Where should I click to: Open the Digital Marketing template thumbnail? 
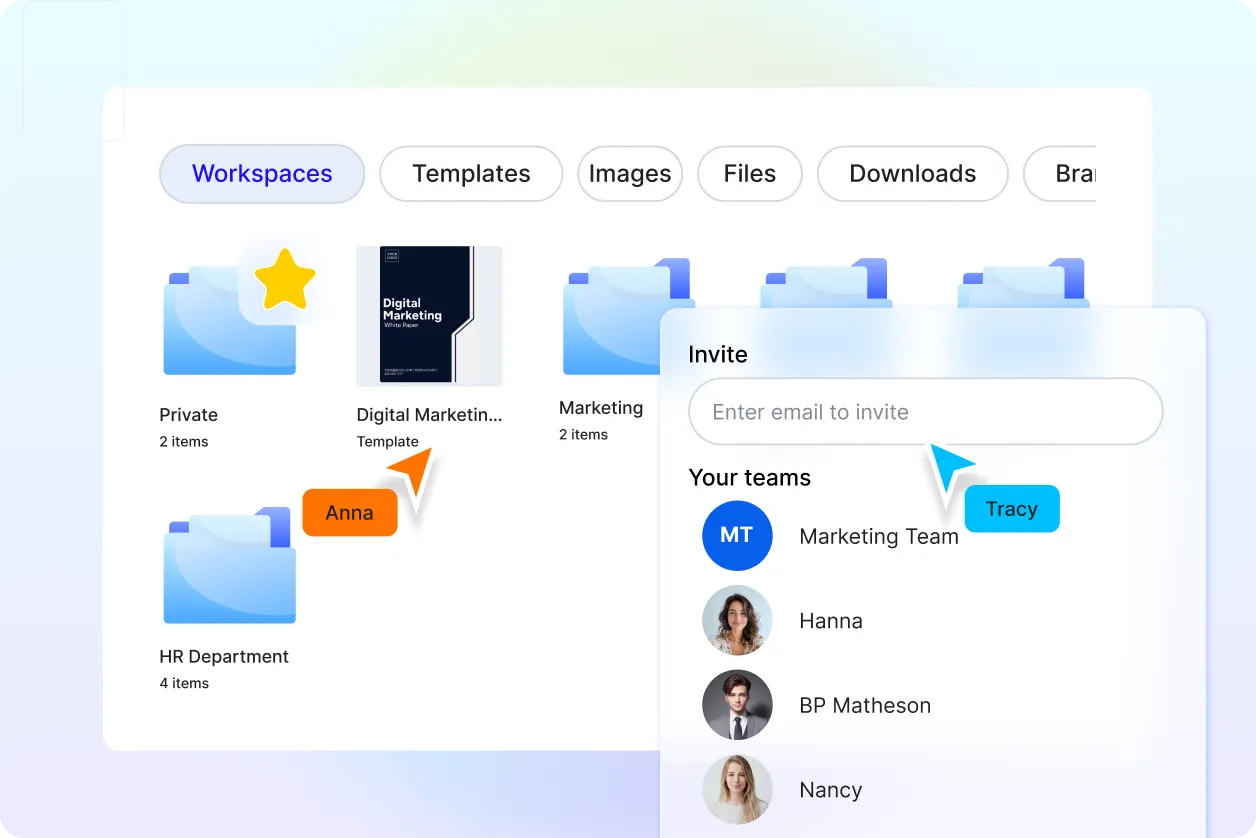pos(429,316)
